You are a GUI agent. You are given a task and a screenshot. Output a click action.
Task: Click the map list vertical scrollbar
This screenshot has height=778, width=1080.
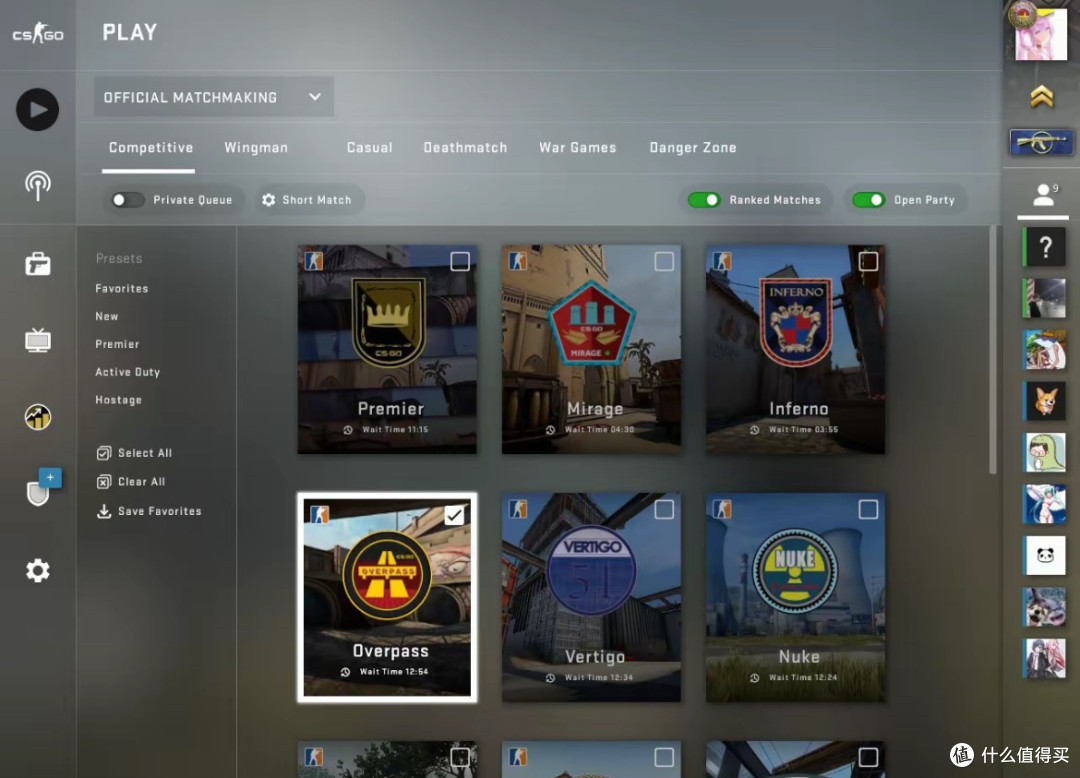(993, 349)
